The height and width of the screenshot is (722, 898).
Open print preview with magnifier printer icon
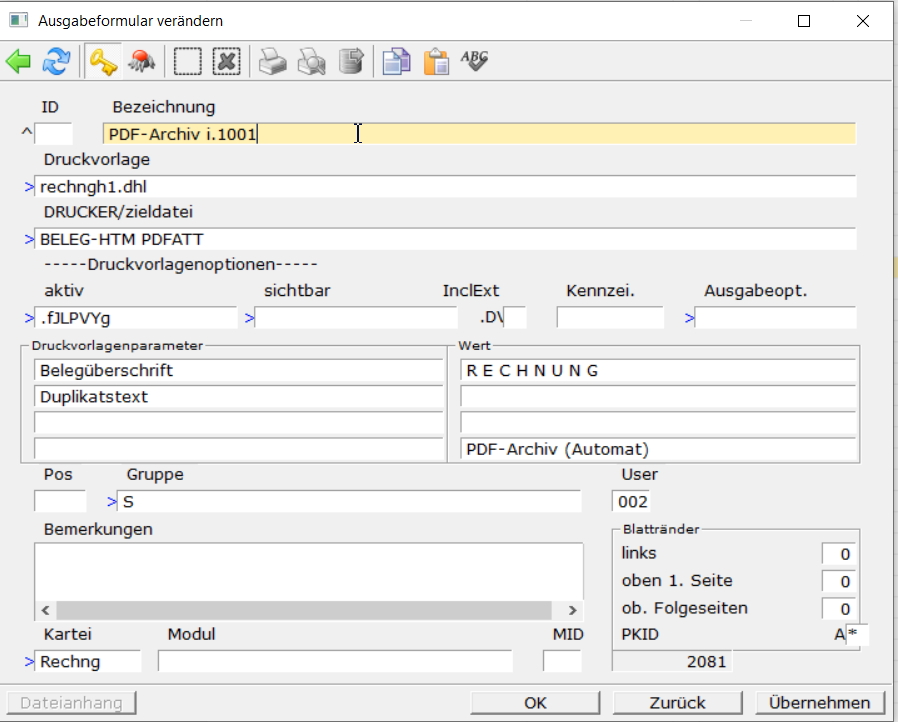311,62
